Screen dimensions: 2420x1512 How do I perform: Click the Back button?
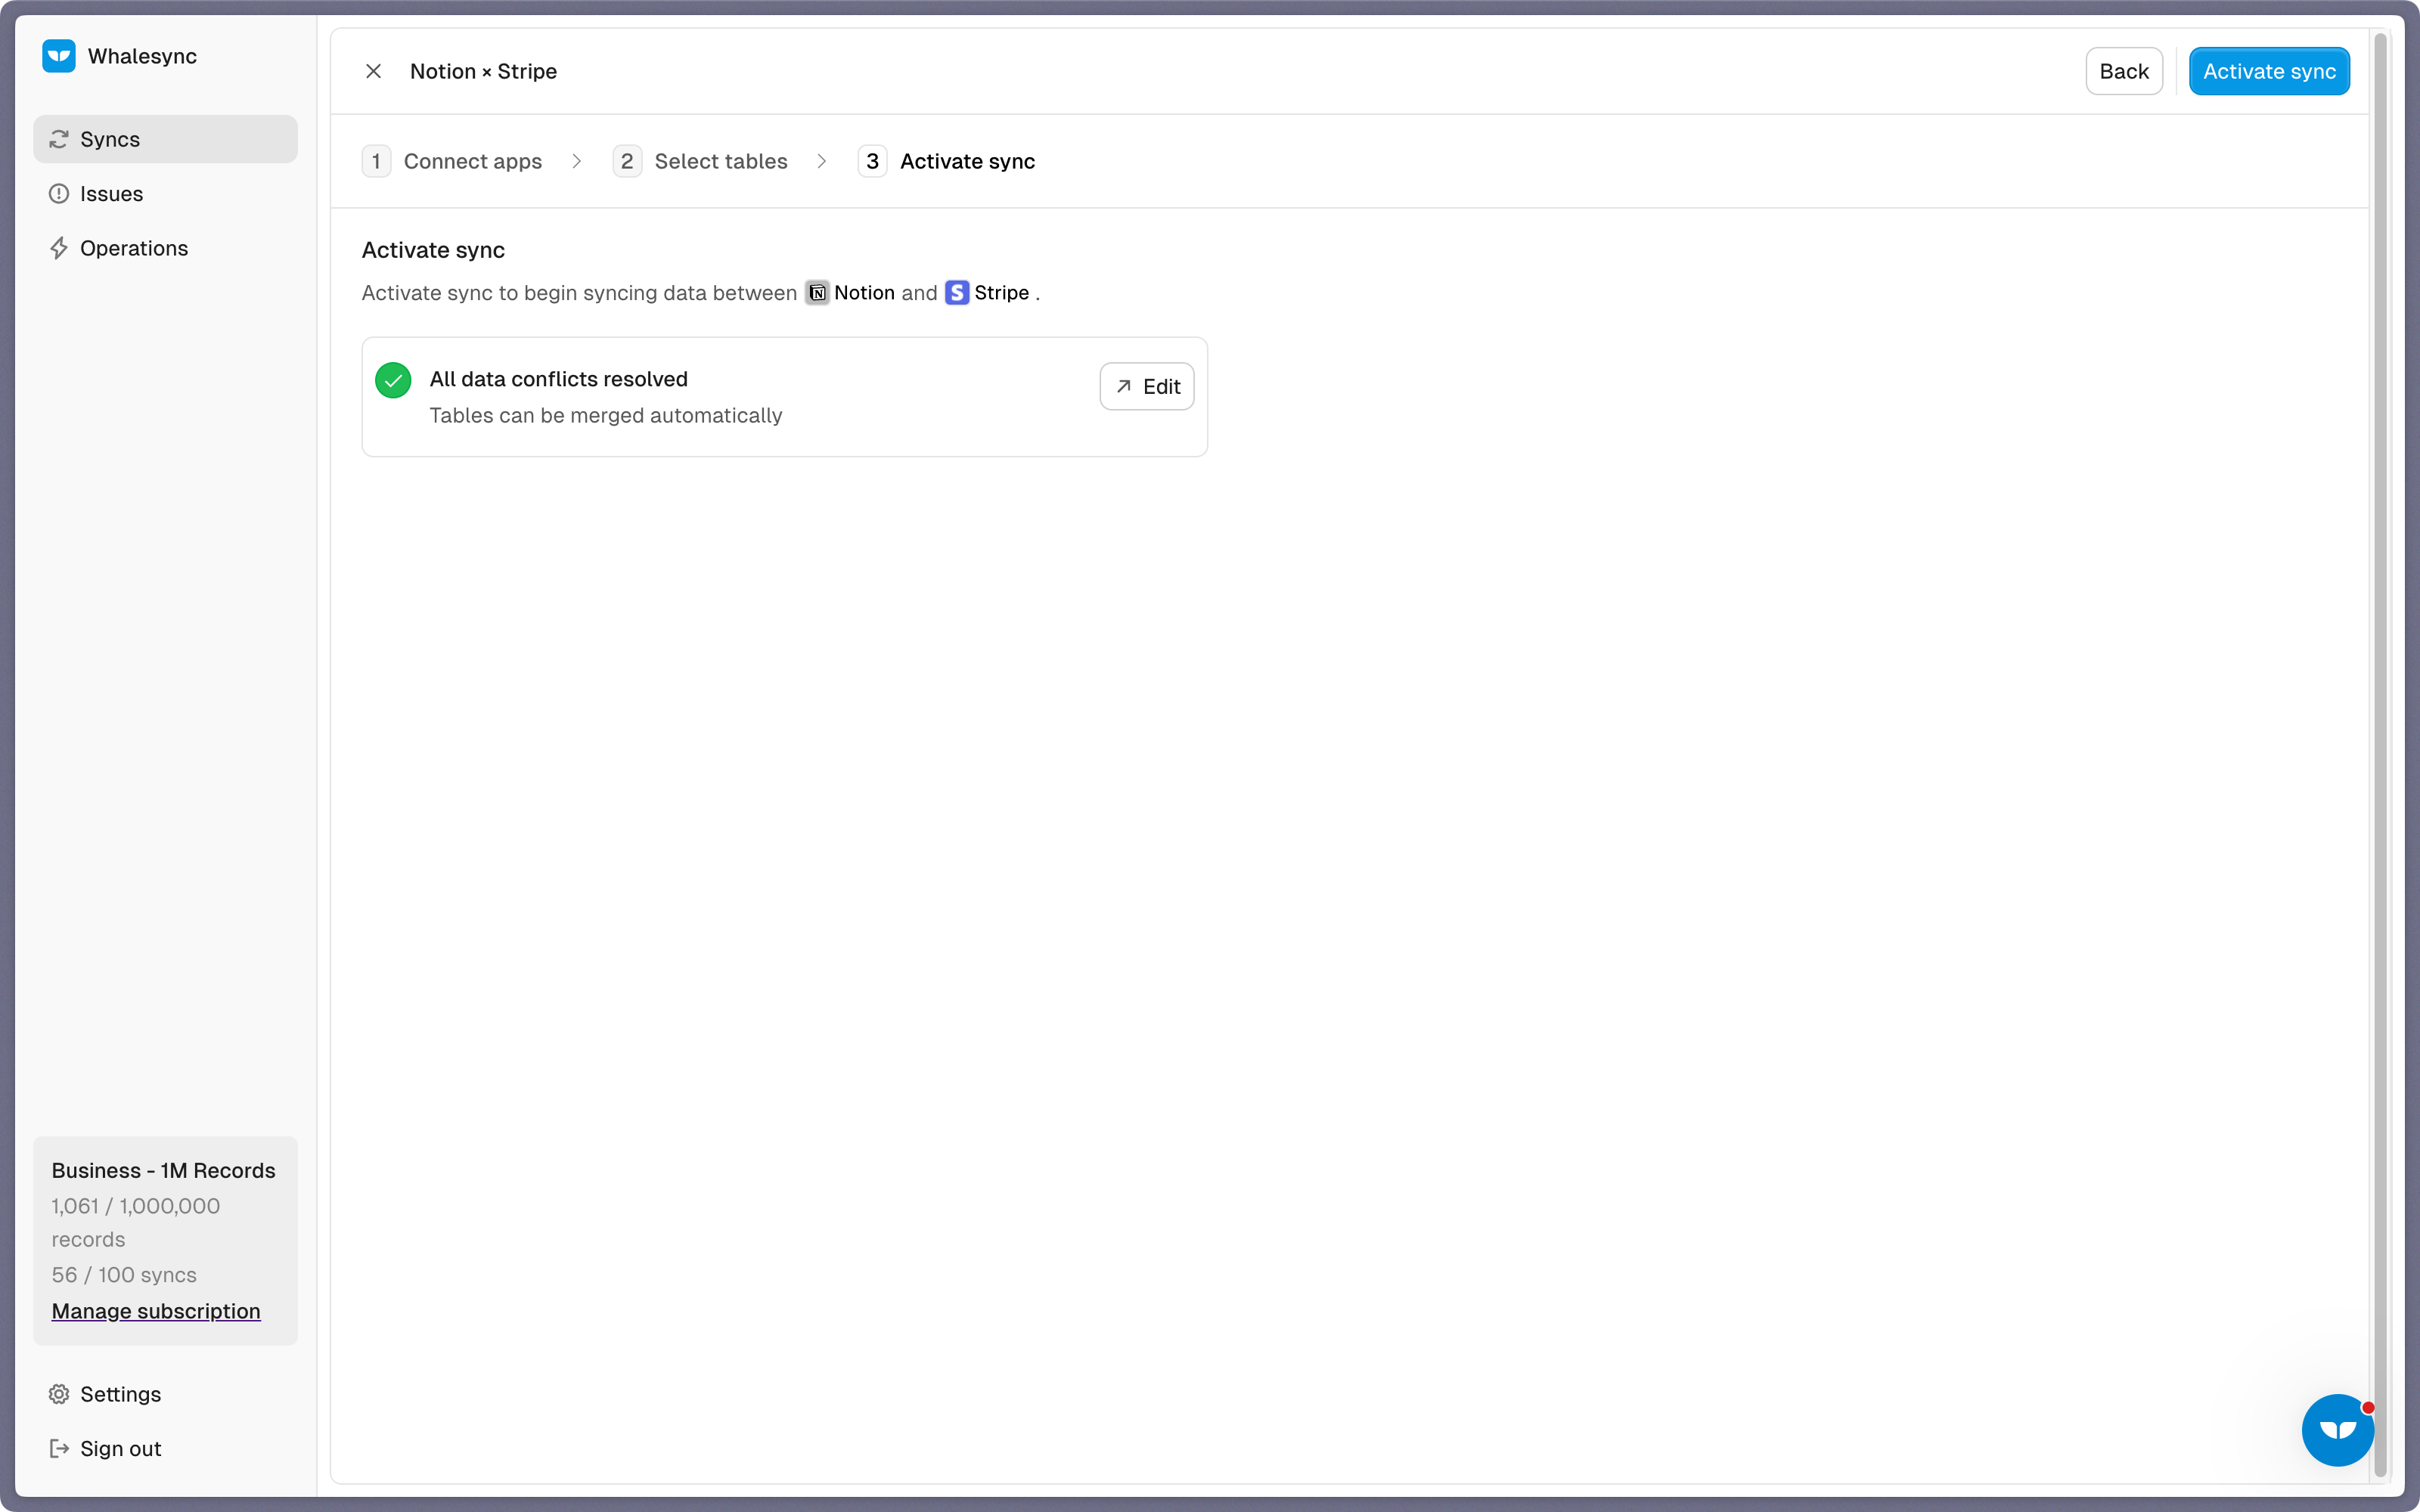pos(2123,71)
